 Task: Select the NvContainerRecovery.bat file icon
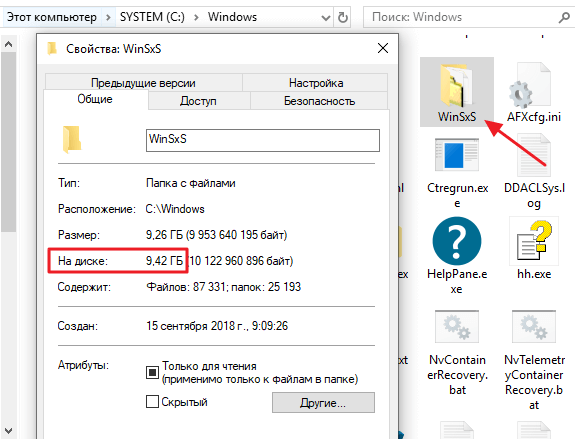coord(457,326)
